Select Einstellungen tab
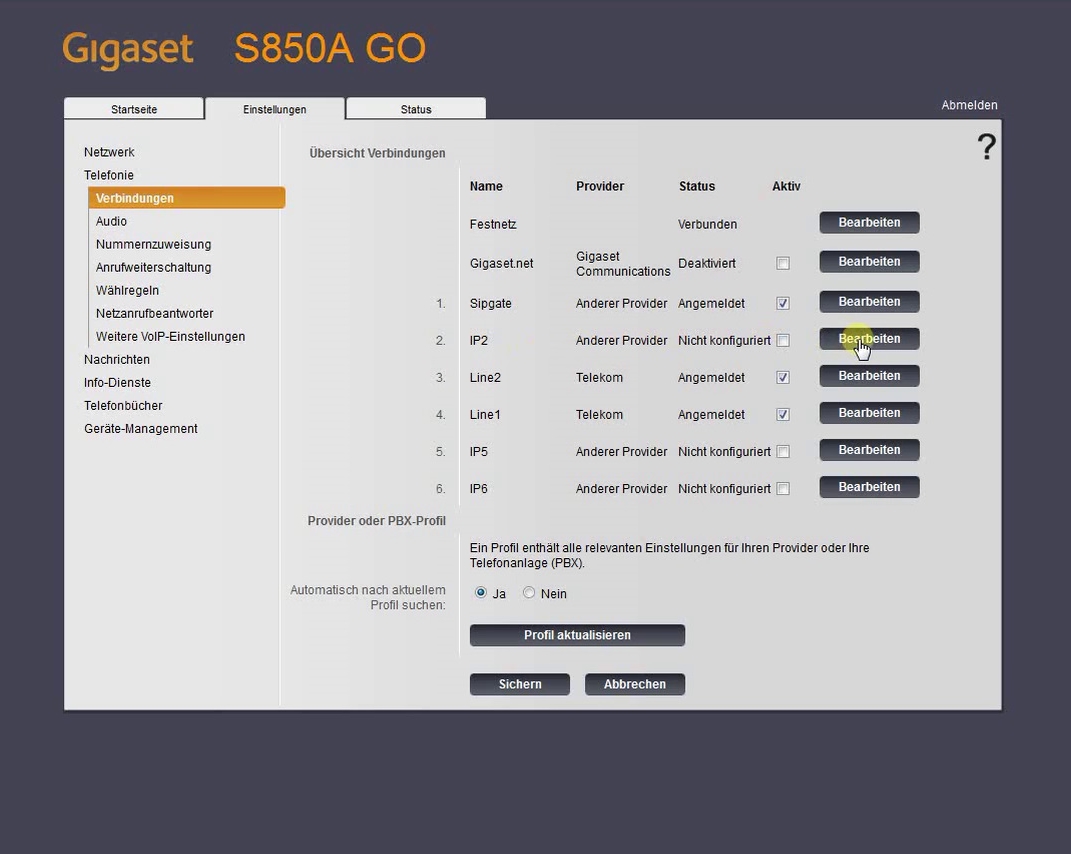 (x=275, y=108)
